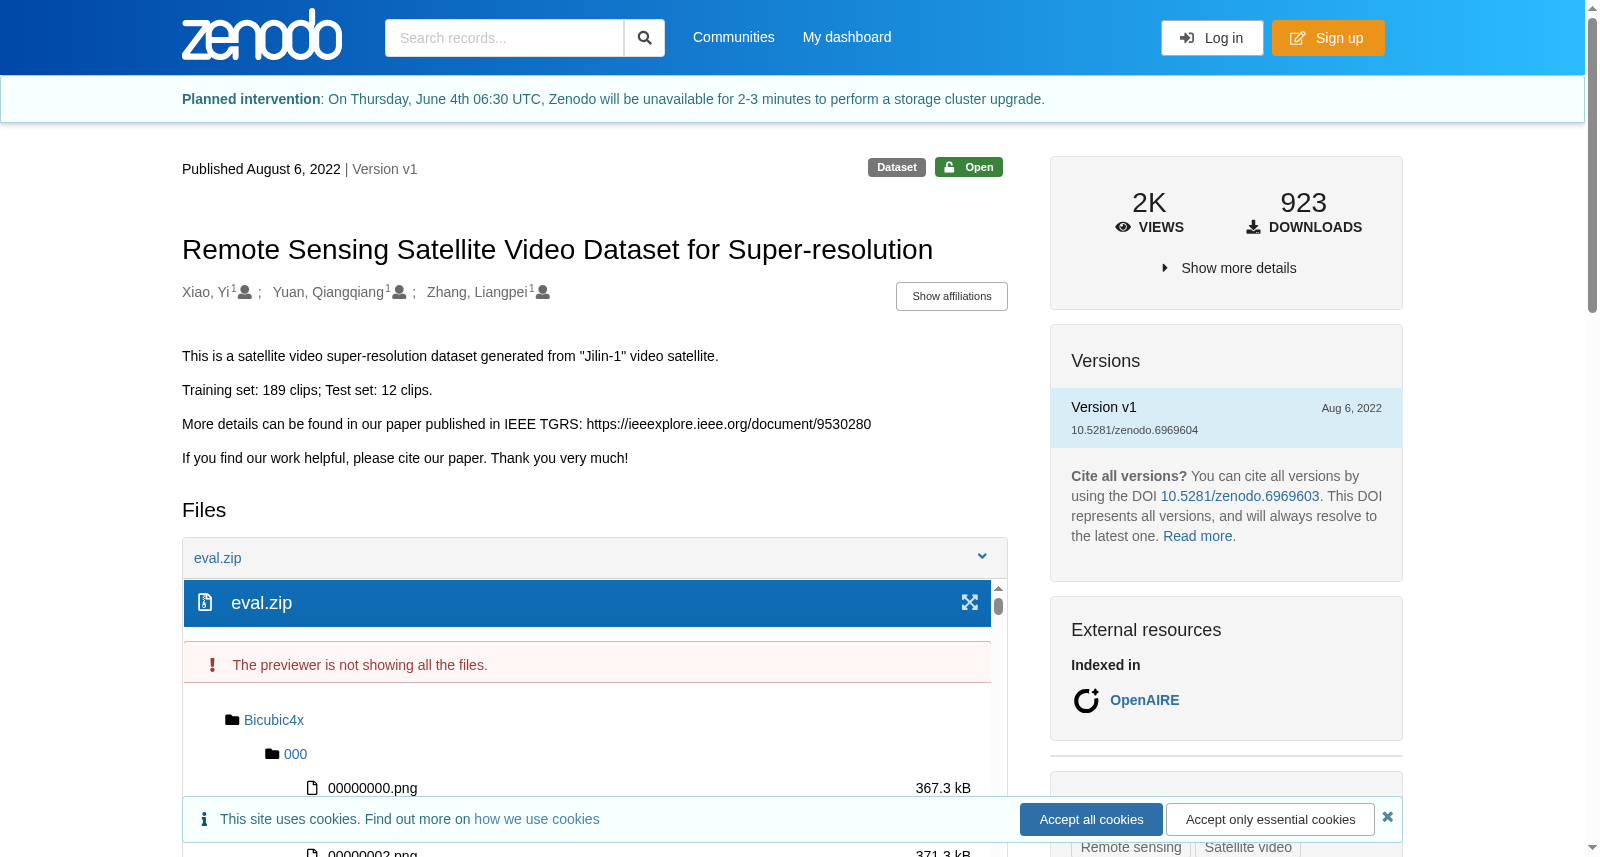
Task: Click the Dataset badge
Action: 897,167
